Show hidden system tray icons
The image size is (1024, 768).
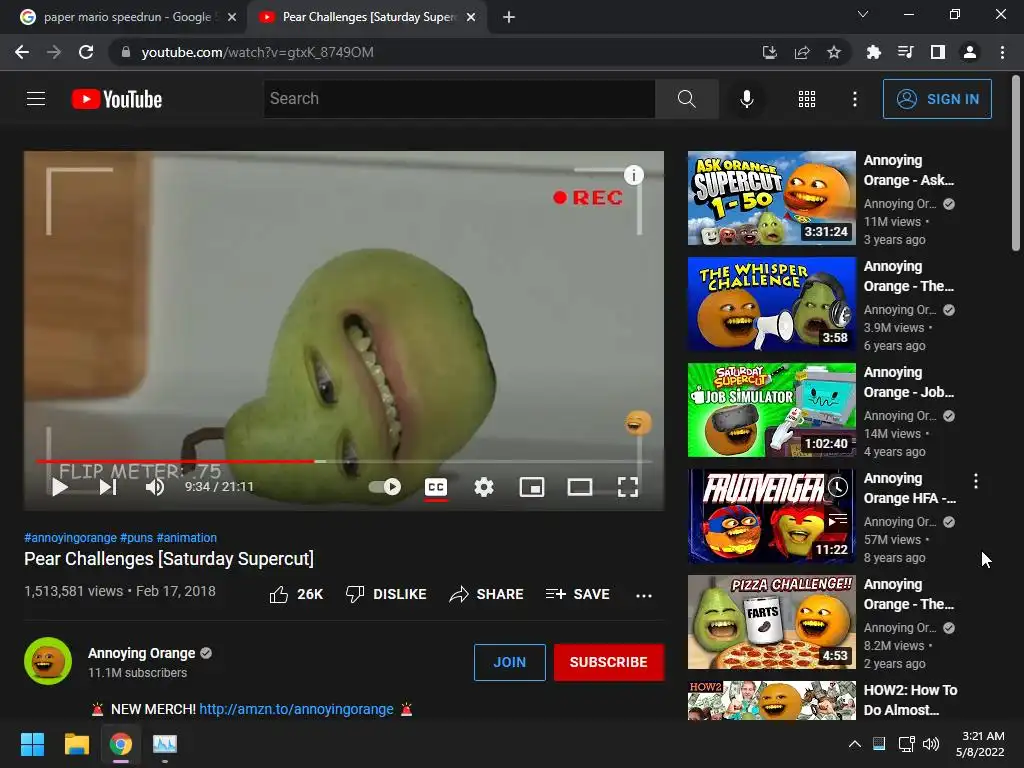[x=854, y=744]
